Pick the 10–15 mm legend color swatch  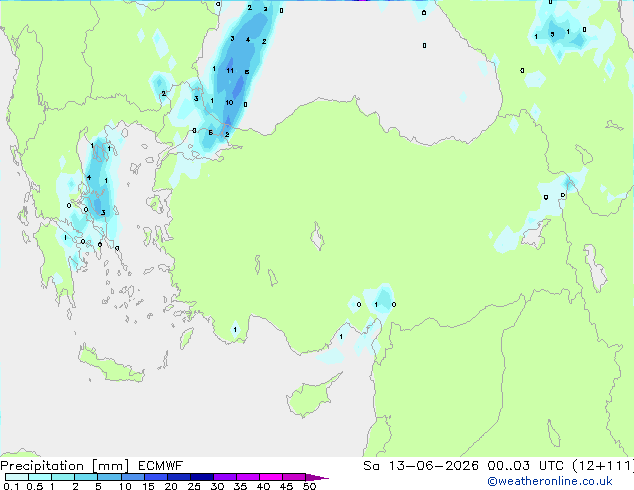[132, 477]
